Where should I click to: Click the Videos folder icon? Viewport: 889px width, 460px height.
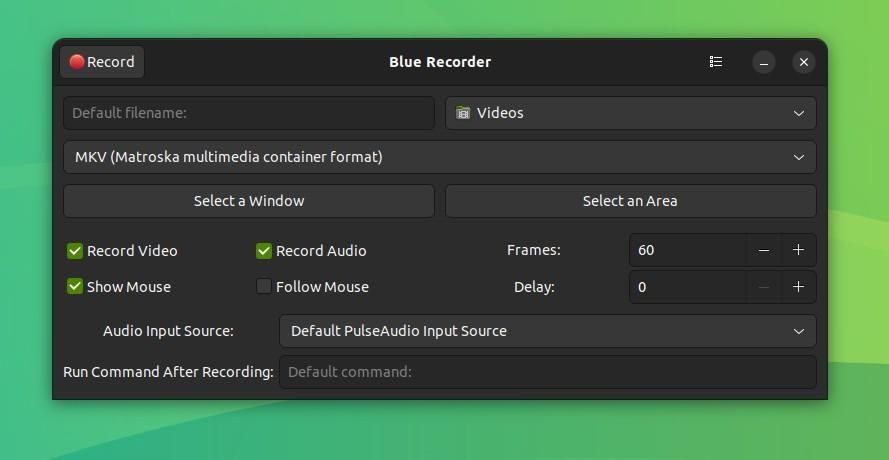point(463,113)
